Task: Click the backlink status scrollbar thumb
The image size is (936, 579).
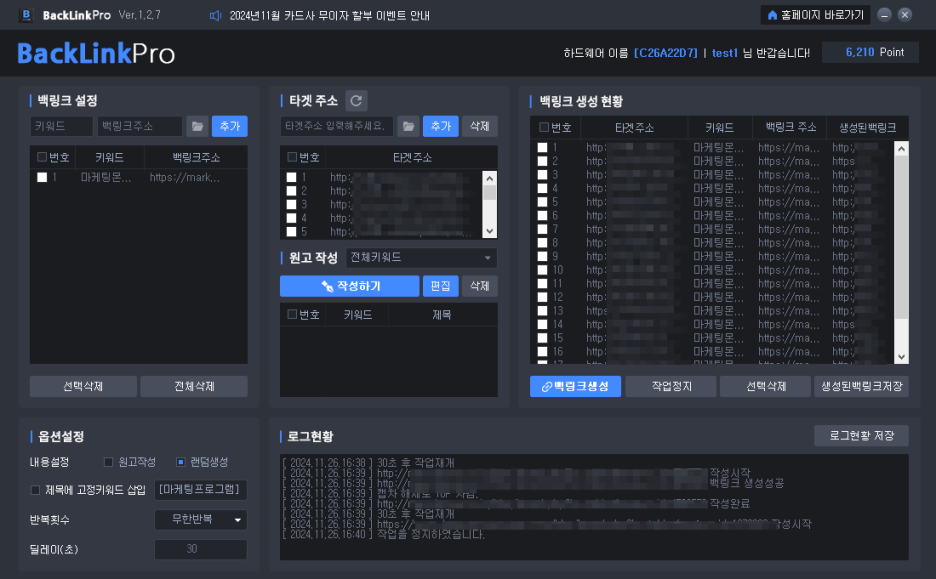Action: 901,237
